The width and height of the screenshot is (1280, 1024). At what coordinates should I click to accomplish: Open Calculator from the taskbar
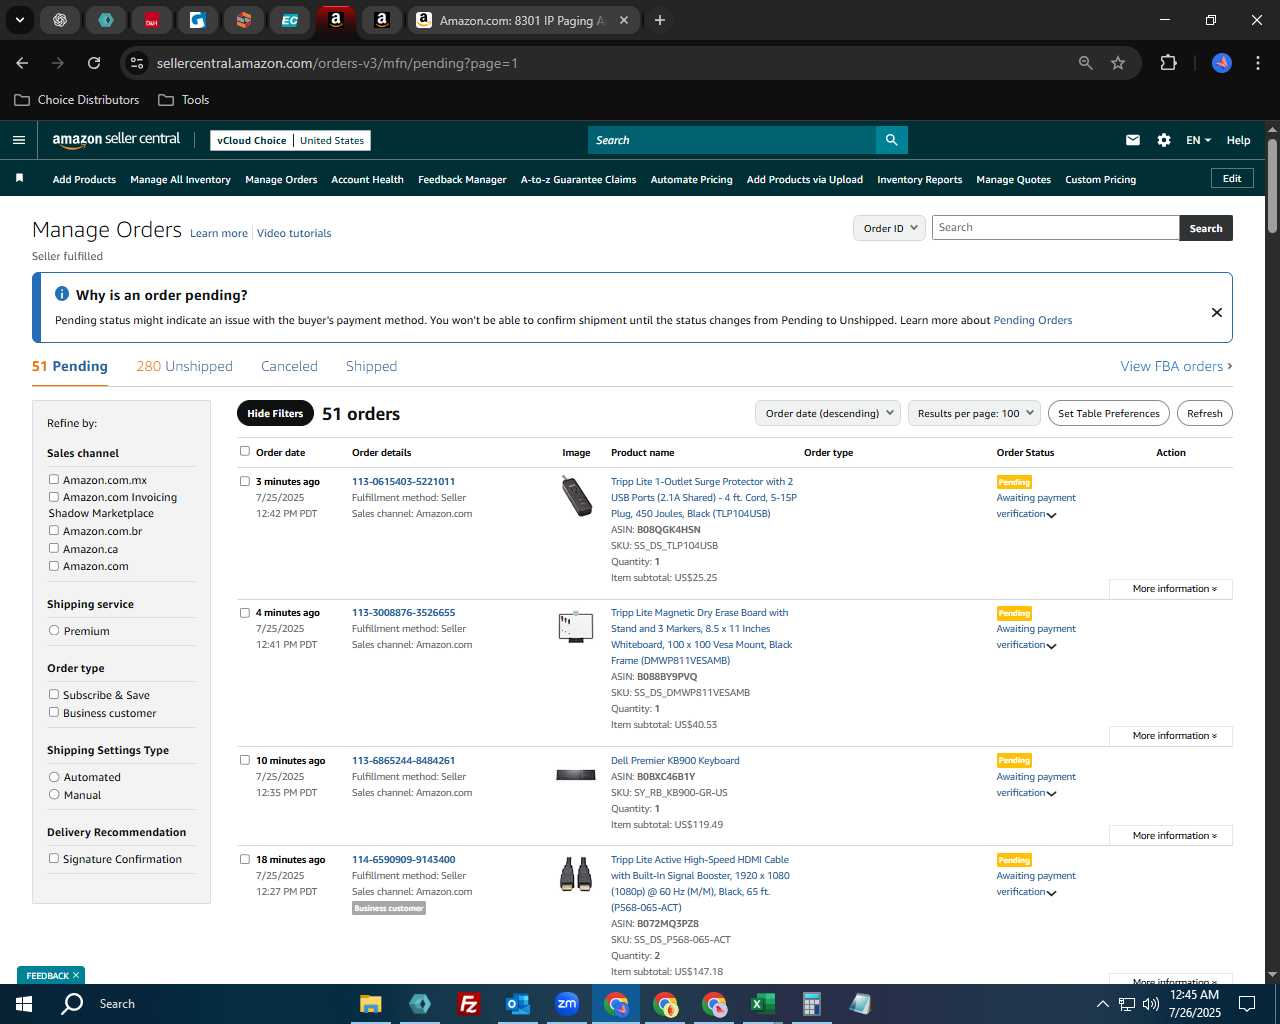(x=811, y=1004)
